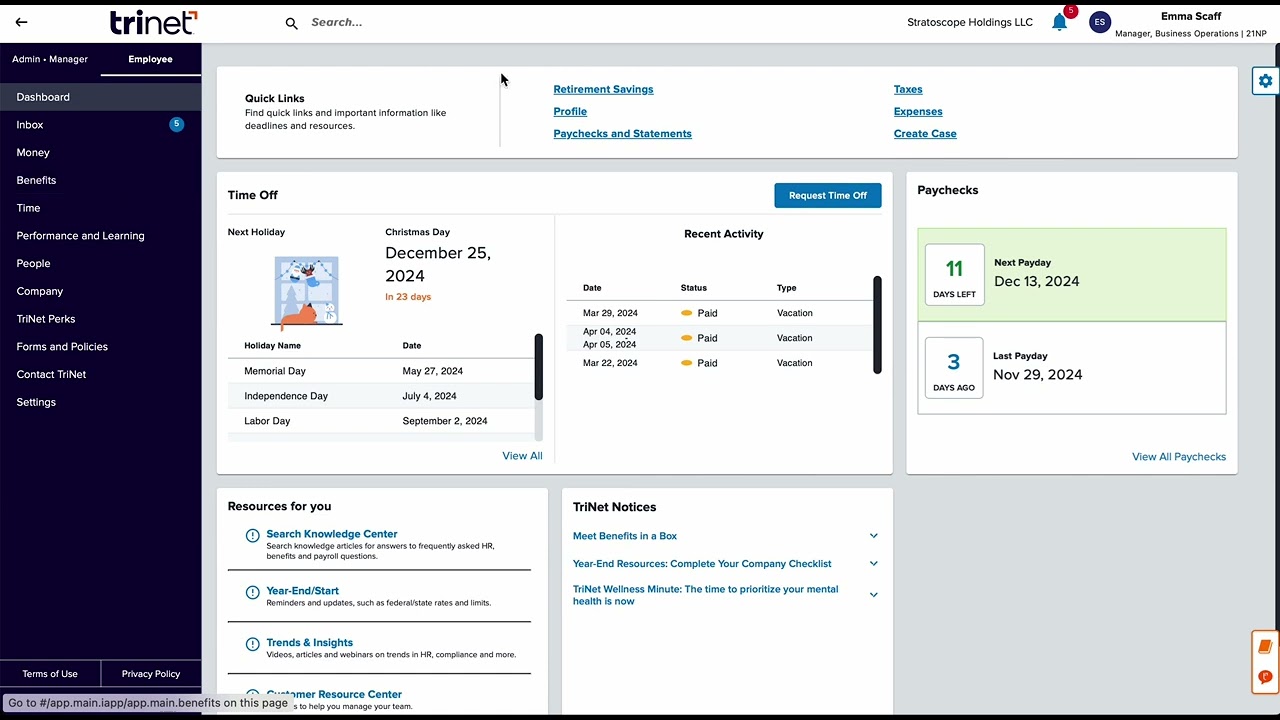Click Terms of Use link

(50, 674)
